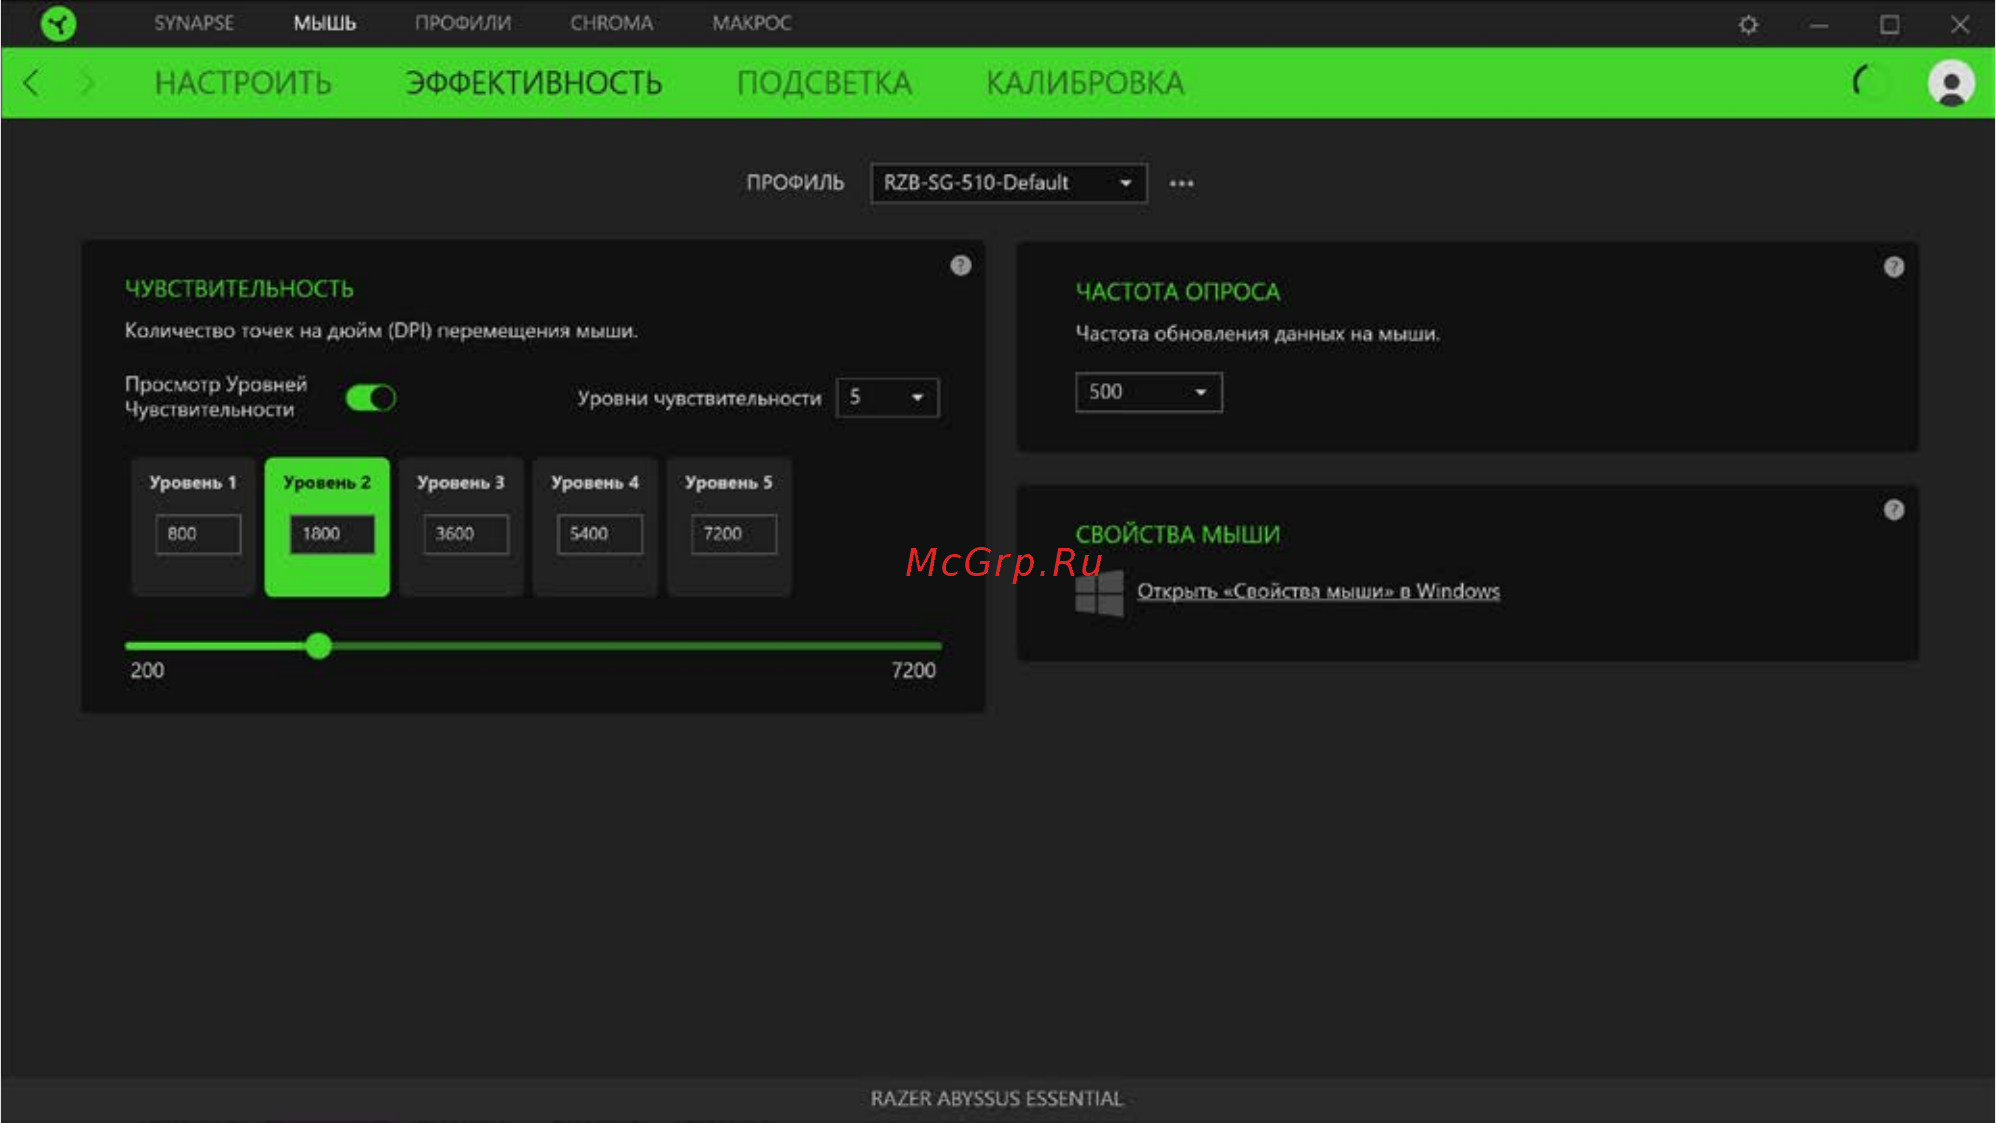Select the Уровень 1 stage card
Screen dimensions: 1996x1123
pyautogui.click(x=193, y=527)
